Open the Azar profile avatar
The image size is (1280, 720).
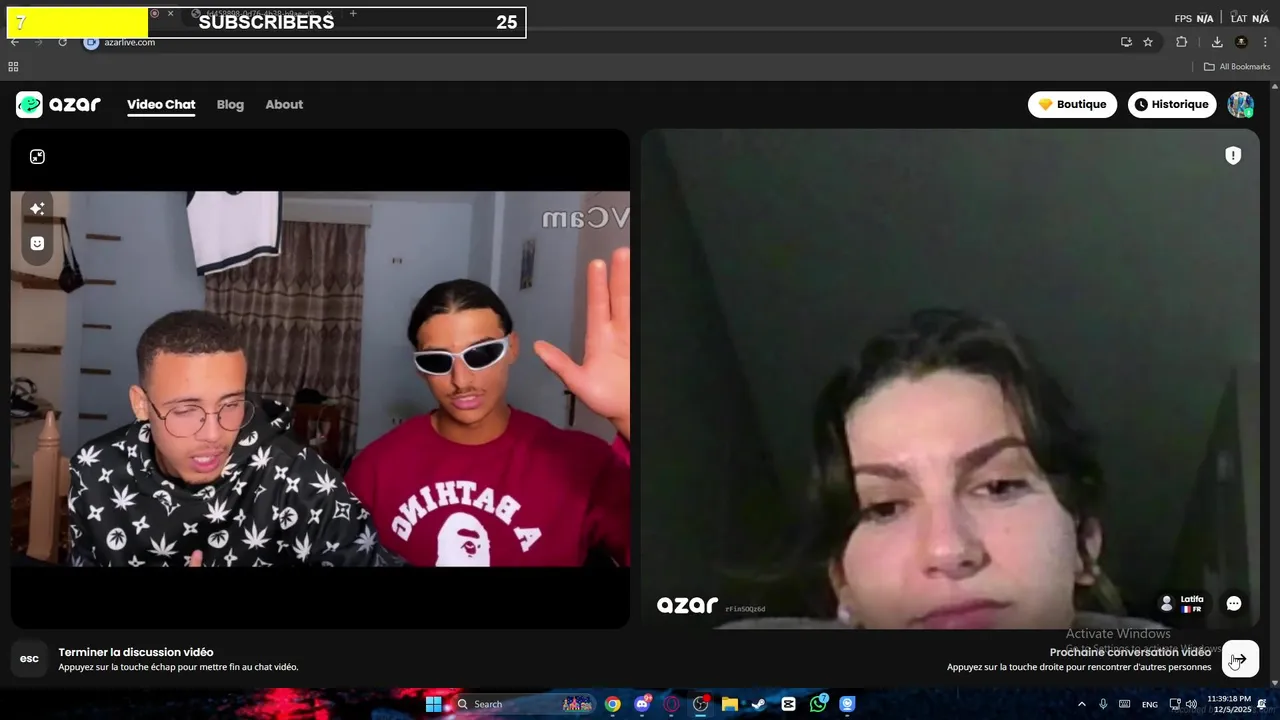[x=1240, y=104]
